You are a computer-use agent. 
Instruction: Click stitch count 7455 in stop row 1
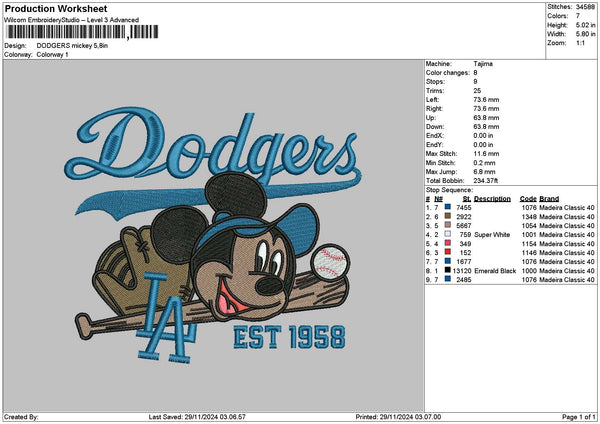(464, 207)
